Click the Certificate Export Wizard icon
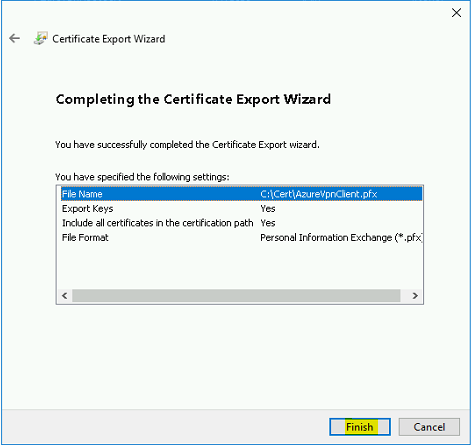Viewport: 471px width, 445px height. pyautogui.click(x=41, y=39)
